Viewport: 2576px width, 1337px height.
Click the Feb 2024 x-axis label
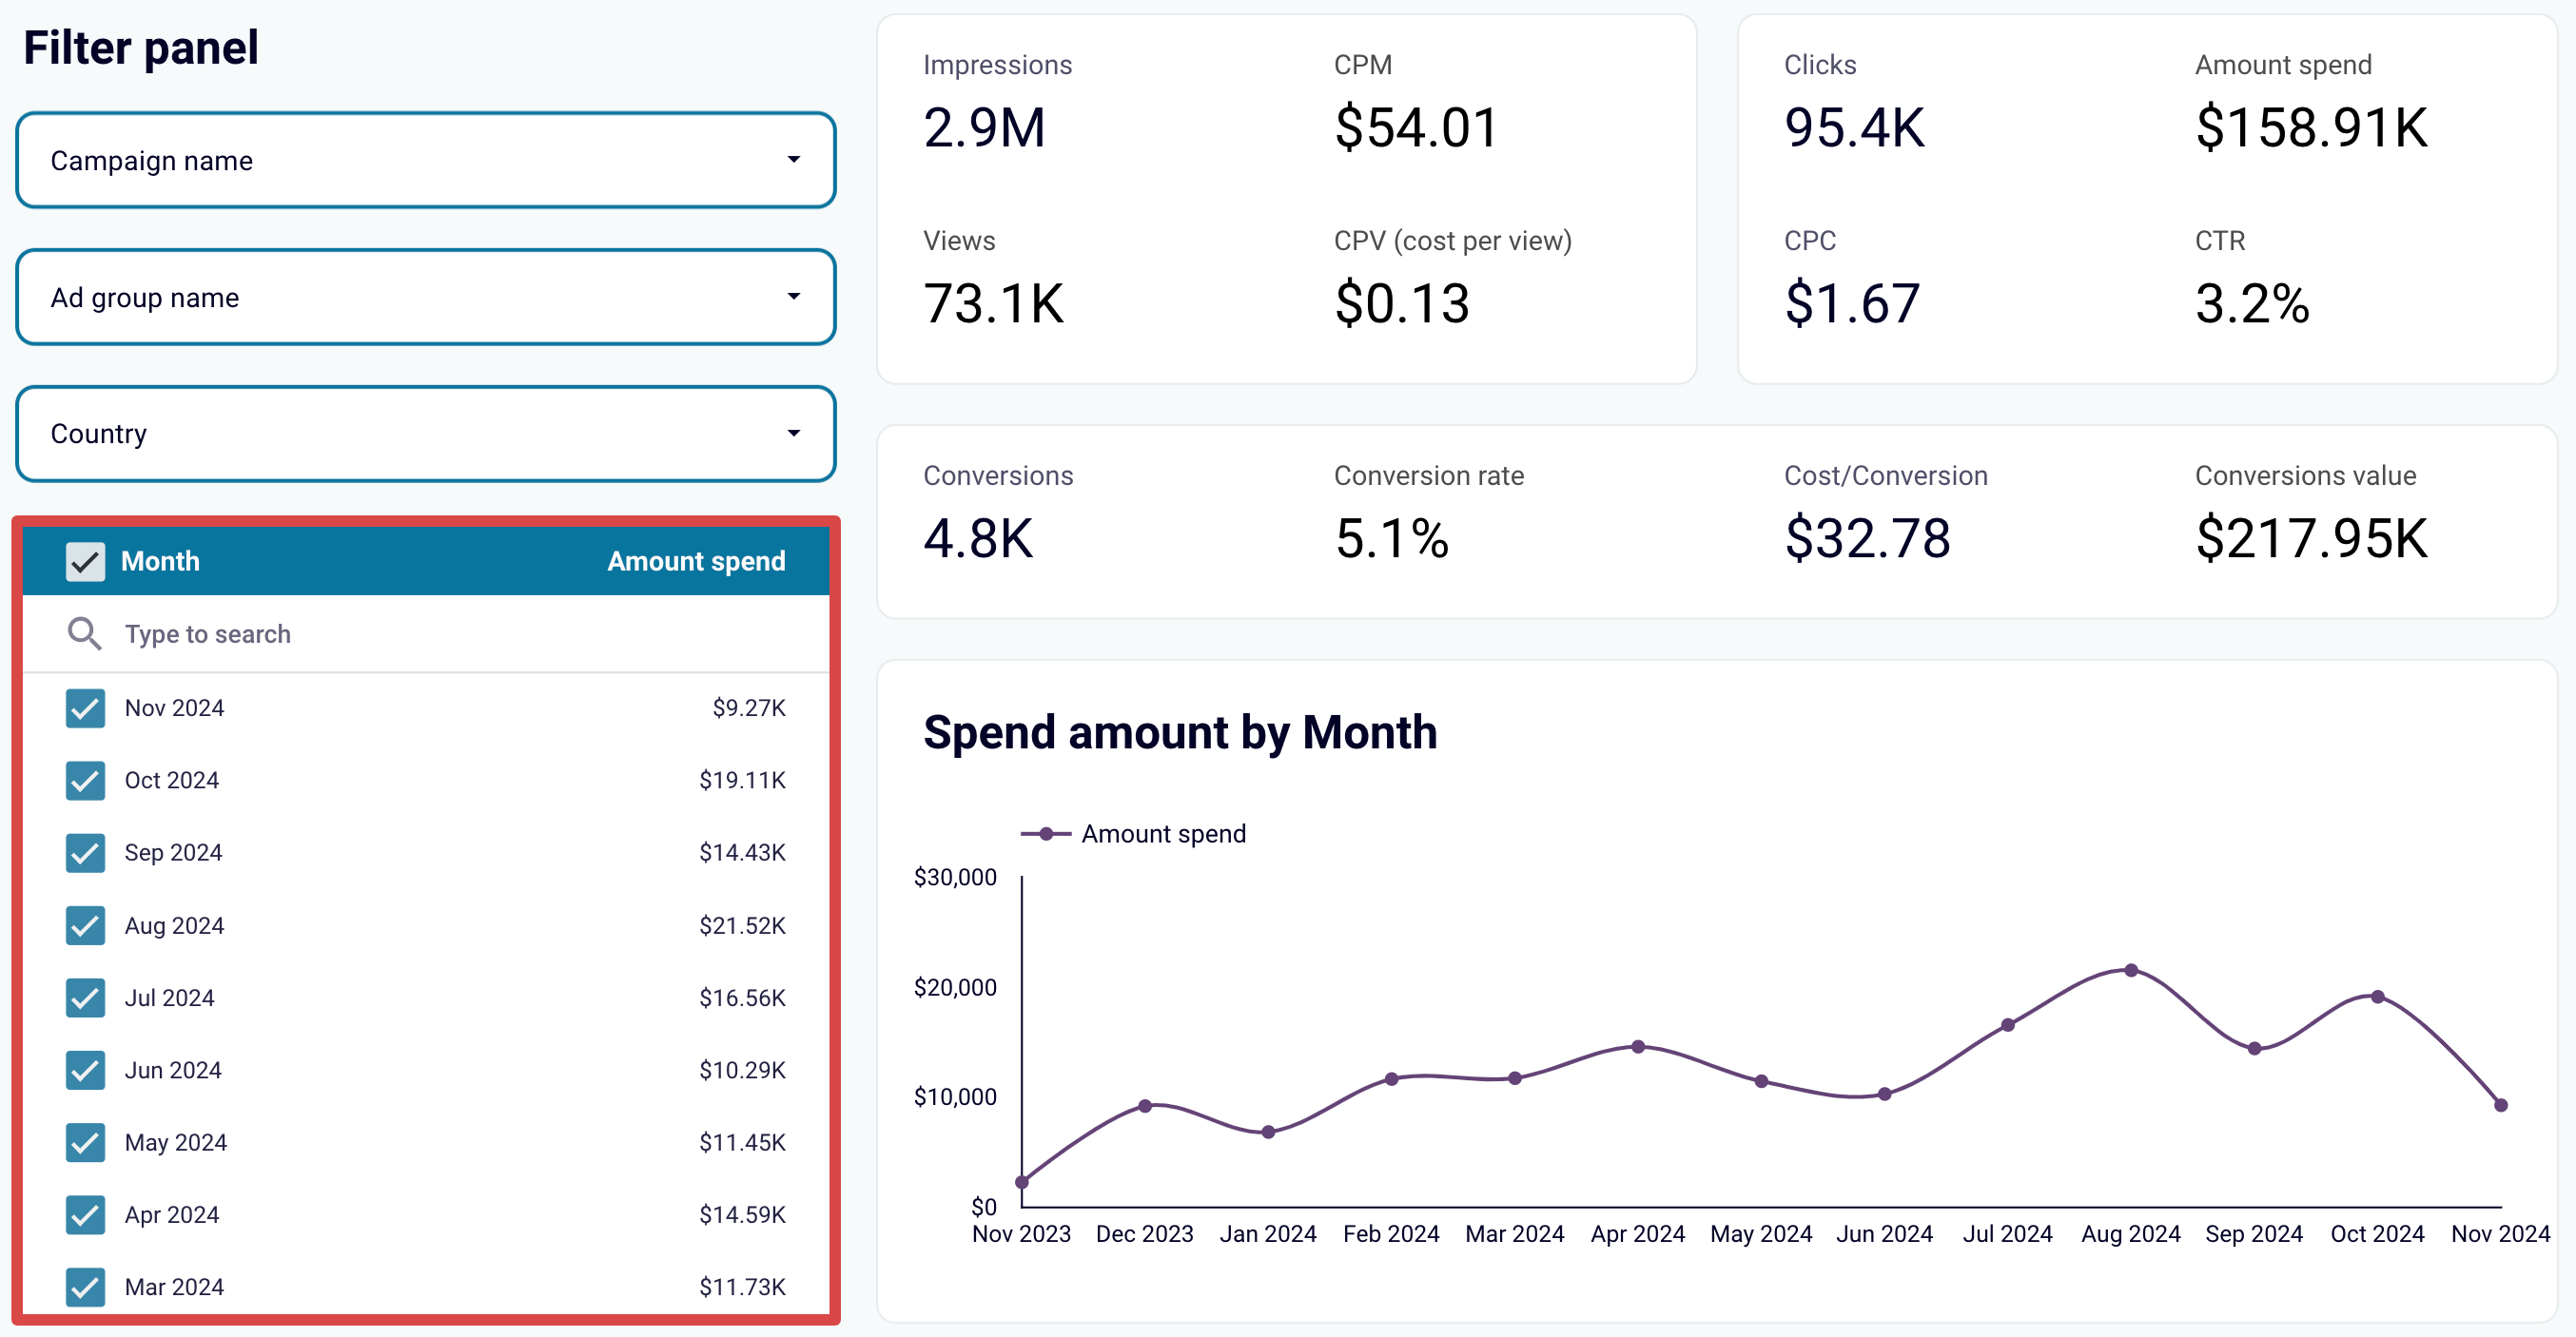1391,1234
